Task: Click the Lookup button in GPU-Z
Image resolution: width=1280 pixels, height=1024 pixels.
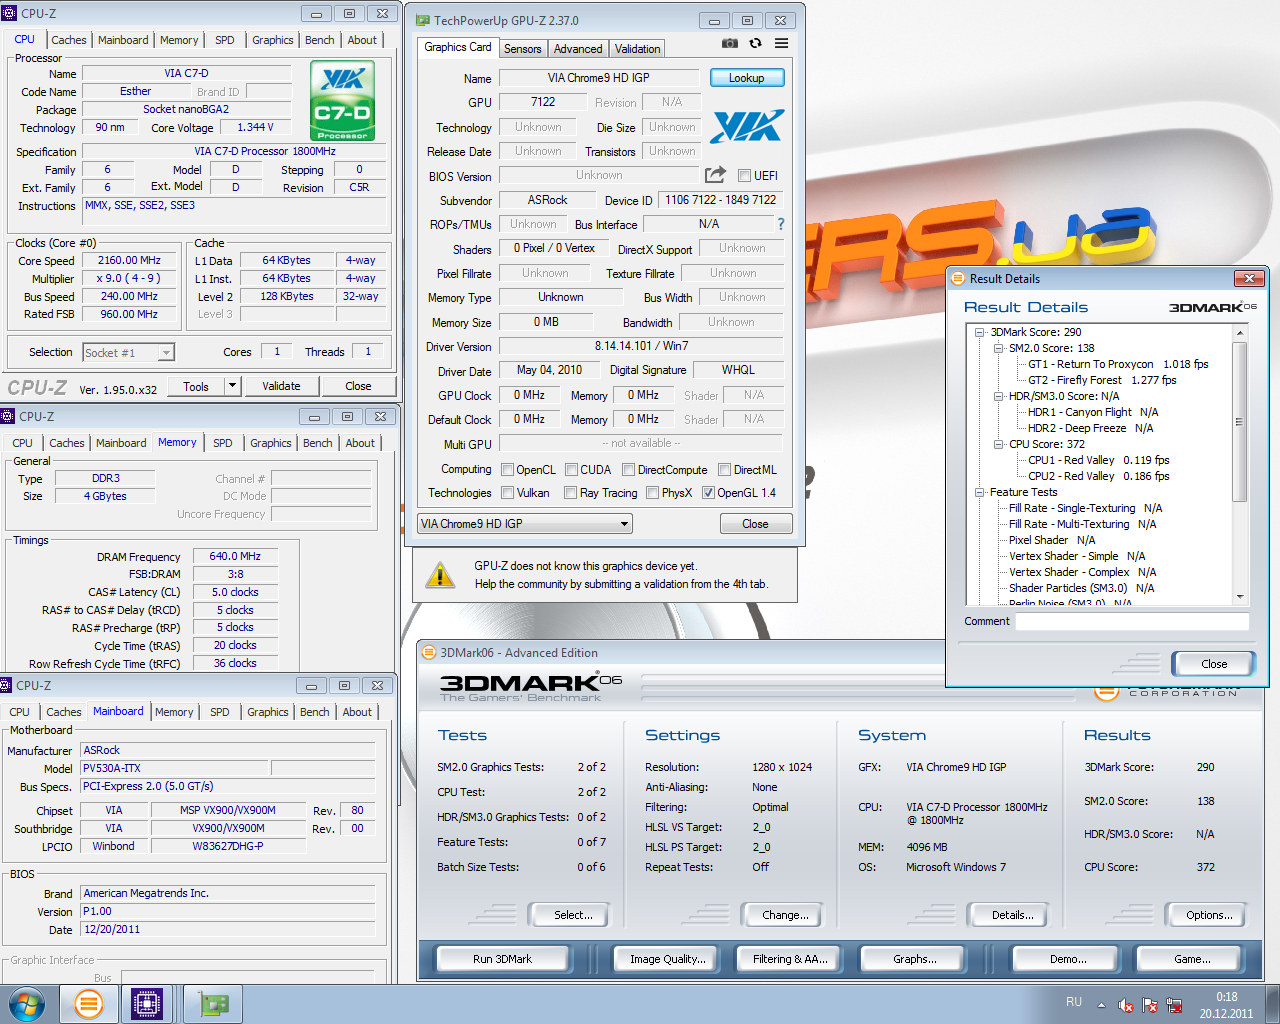Action: pyautogui.click(x=747, y=78)
